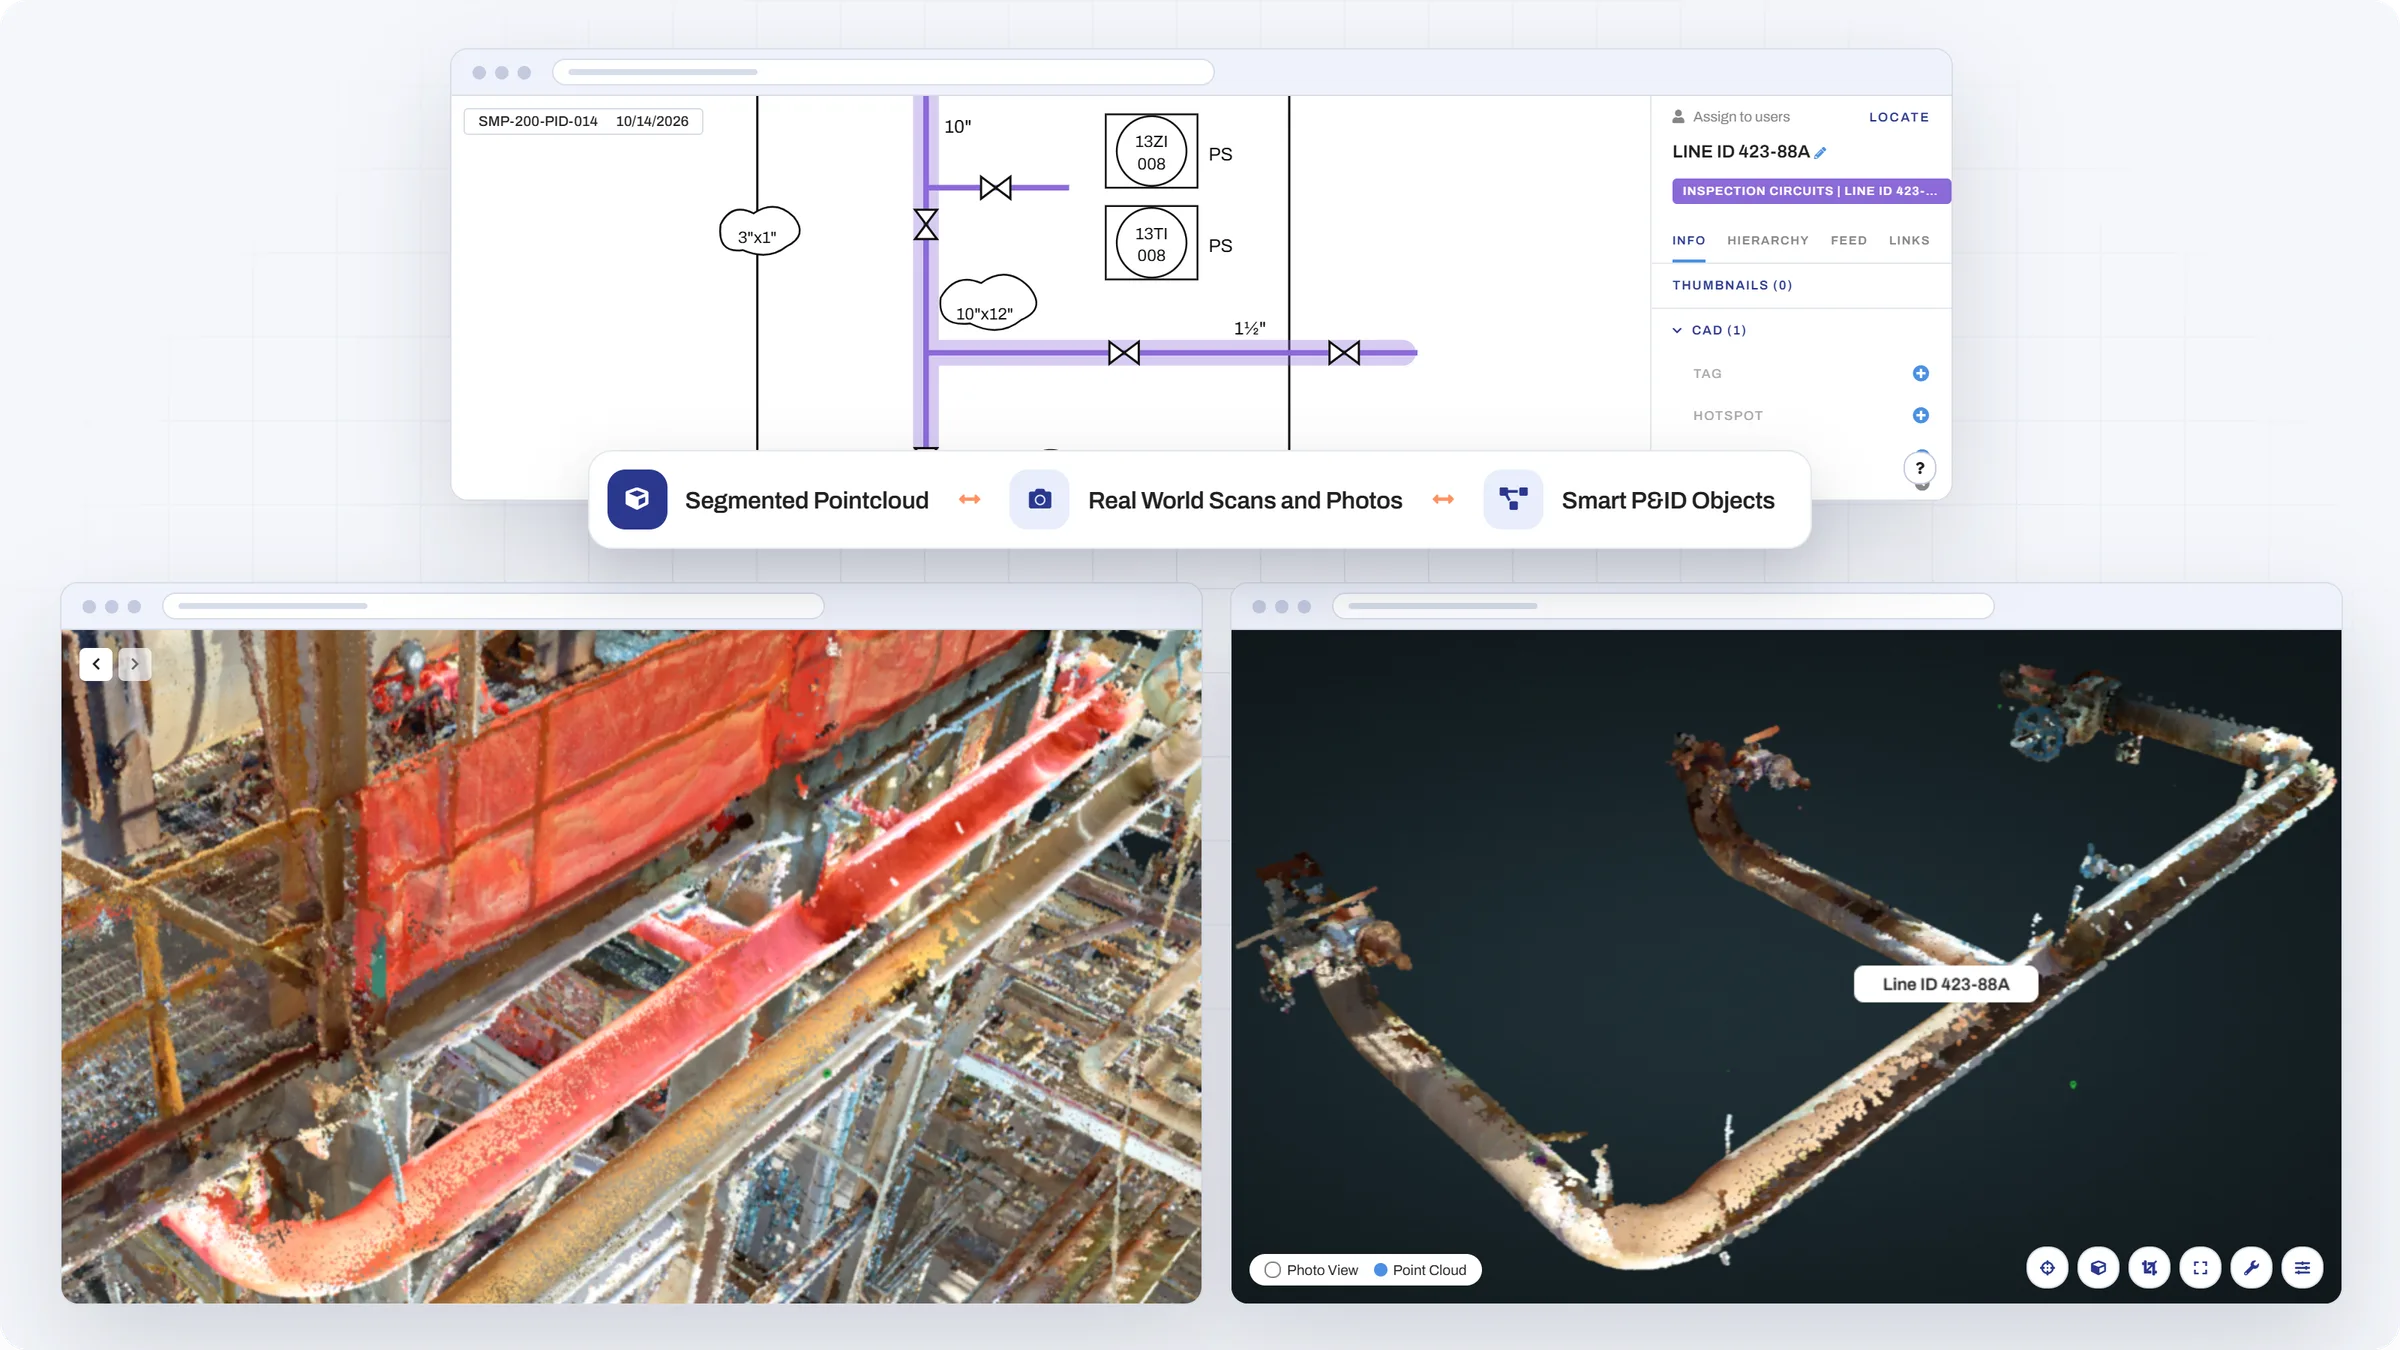The width and height of the screenshot is (2400, 1350).
Task: Click the Real World Scans camera icon
Action: pyautogui.click(x=1040, y=499)
